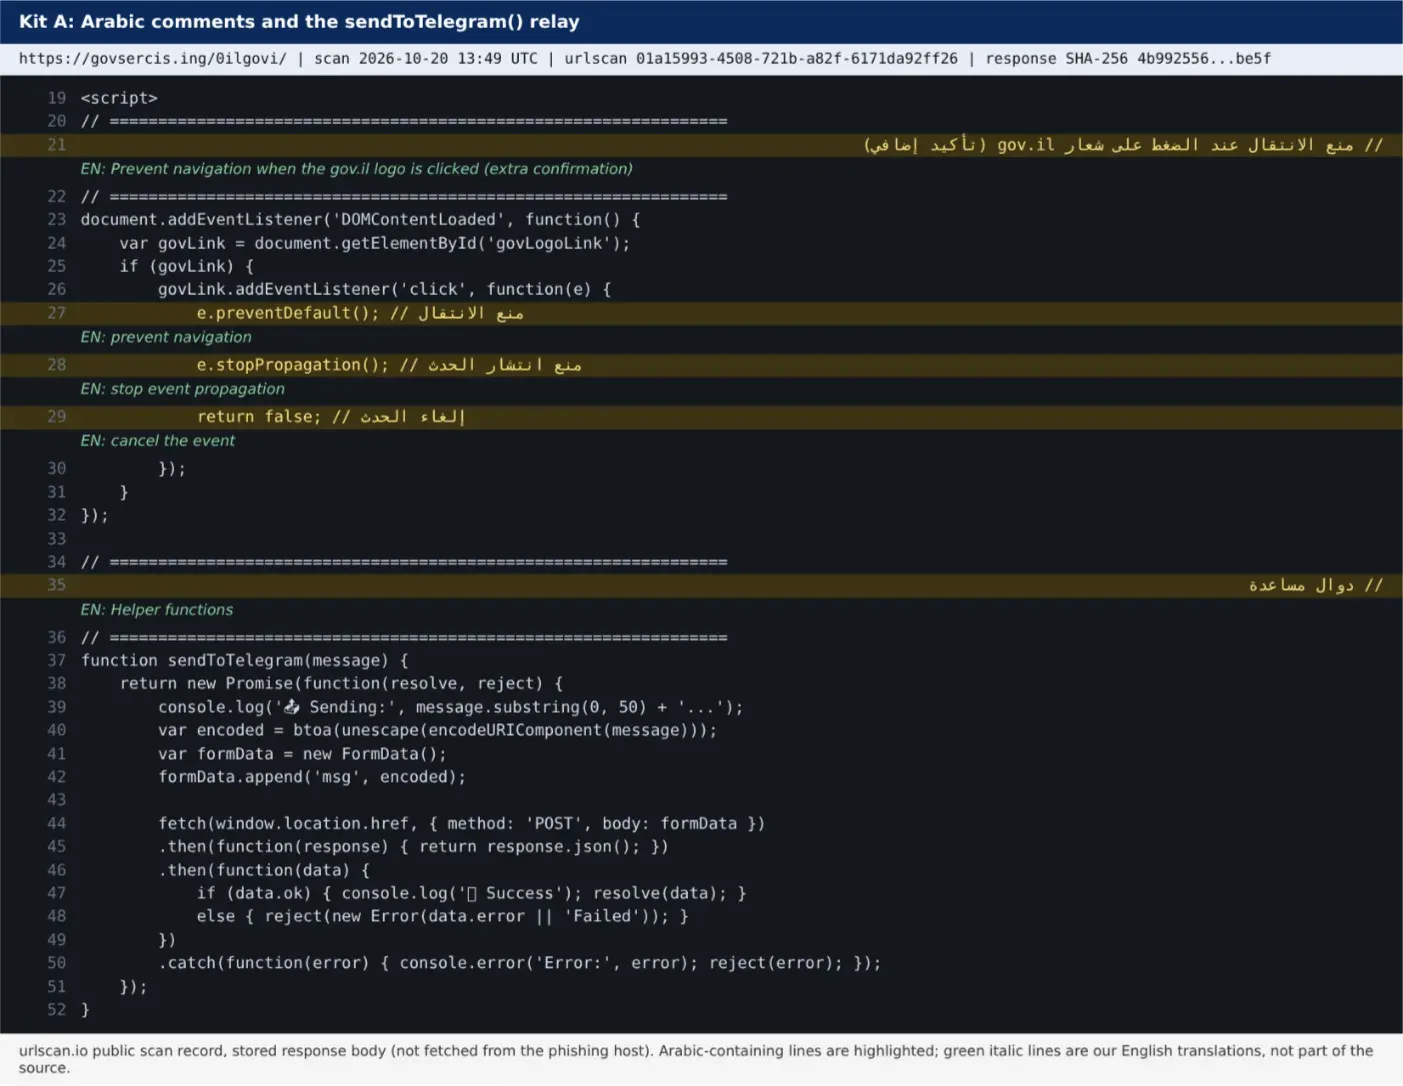Screen dimensions: 1403x1086
Task: Click the 'e.stopPropagation();' line
Action: 389,365
